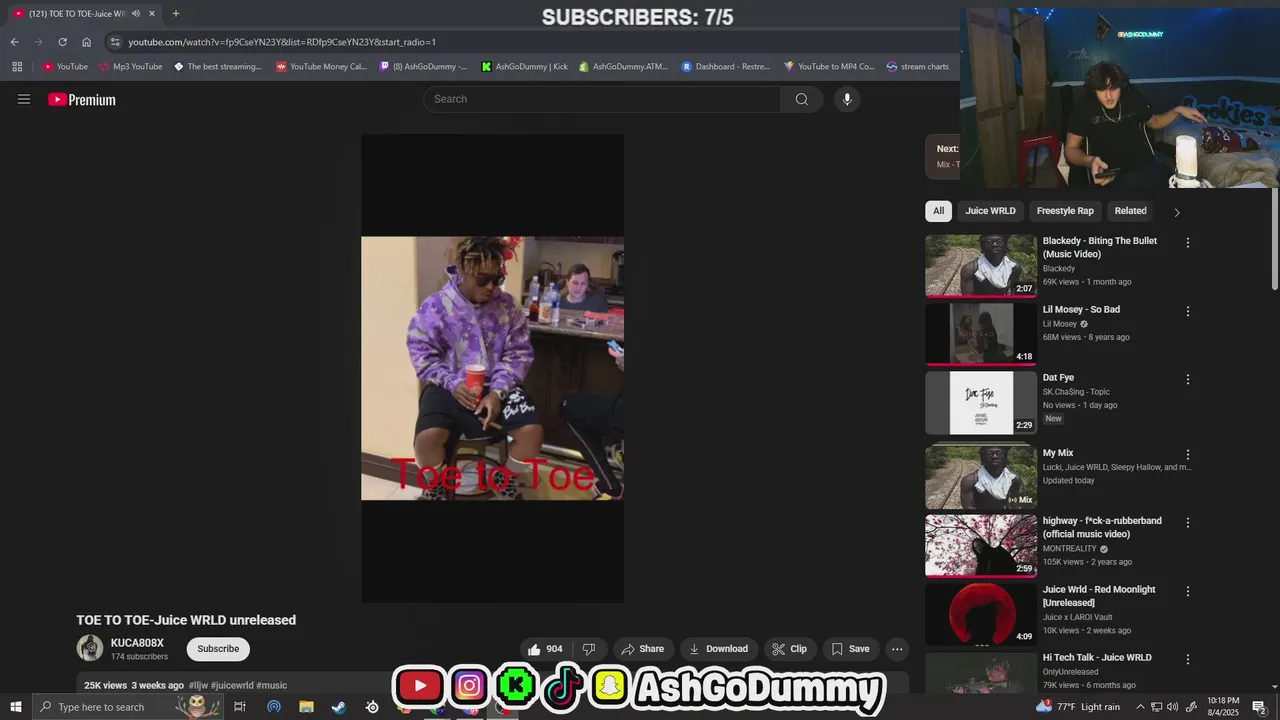Open options menu for Hi Tech Talk
The image size is (1280, 720).
tap(1188, 660)
